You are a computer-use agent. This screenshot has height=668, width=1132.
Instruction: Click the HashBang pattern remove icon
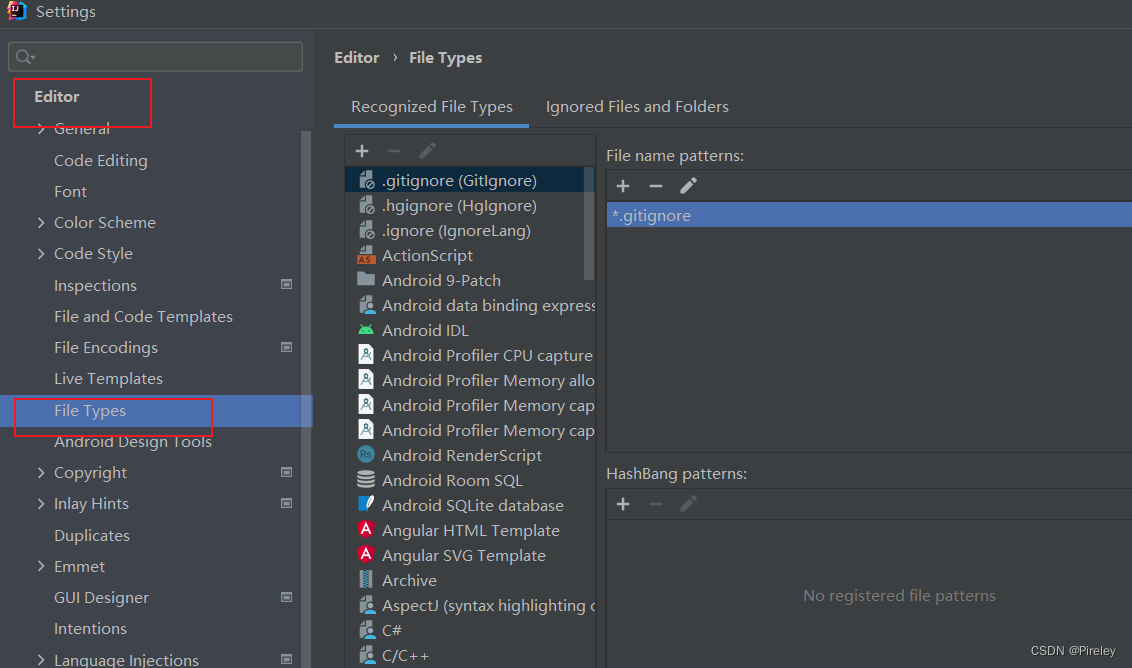[x=656, y=504]
